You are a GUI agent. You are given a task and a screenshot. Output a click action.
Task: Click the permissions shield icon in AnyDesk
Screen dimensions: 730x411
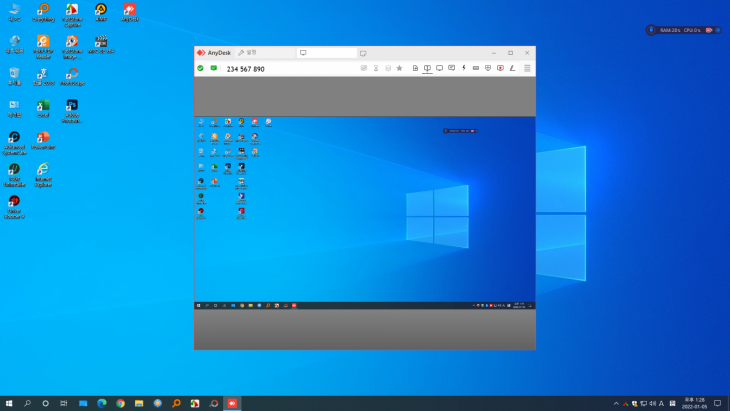487,69
